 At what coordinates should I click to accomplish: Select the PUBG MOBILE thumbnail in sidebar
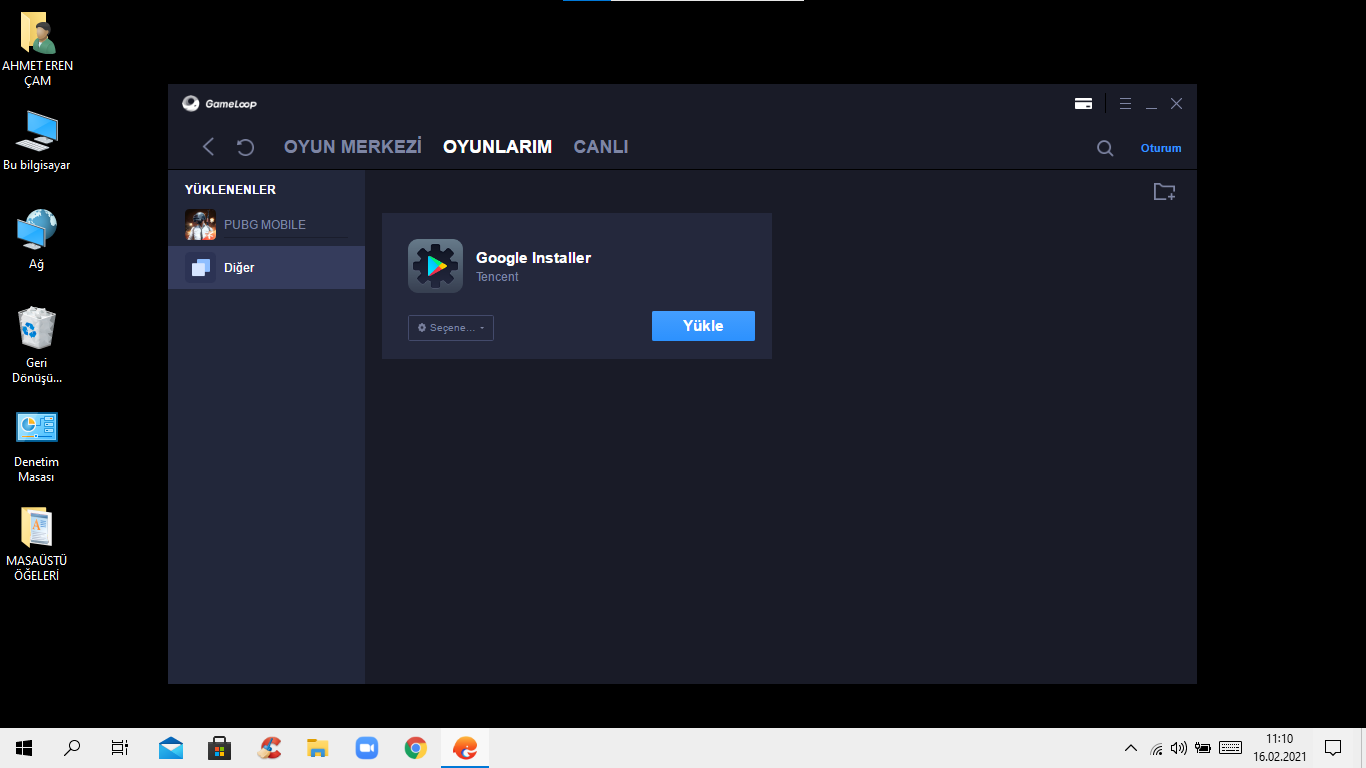[x=200, y=225]
